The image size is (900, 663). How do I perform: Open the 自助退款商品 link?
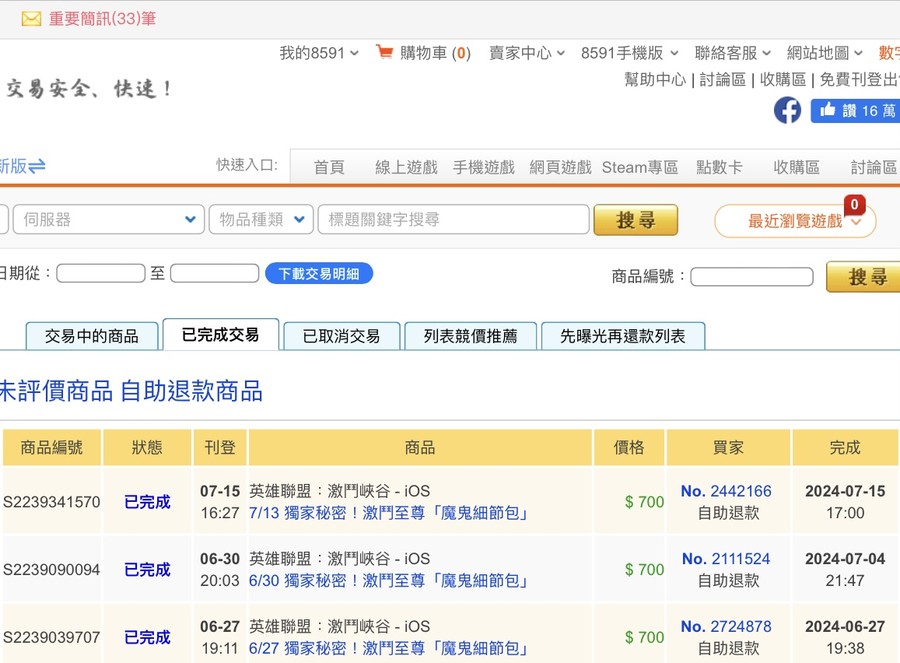point(192,391)
